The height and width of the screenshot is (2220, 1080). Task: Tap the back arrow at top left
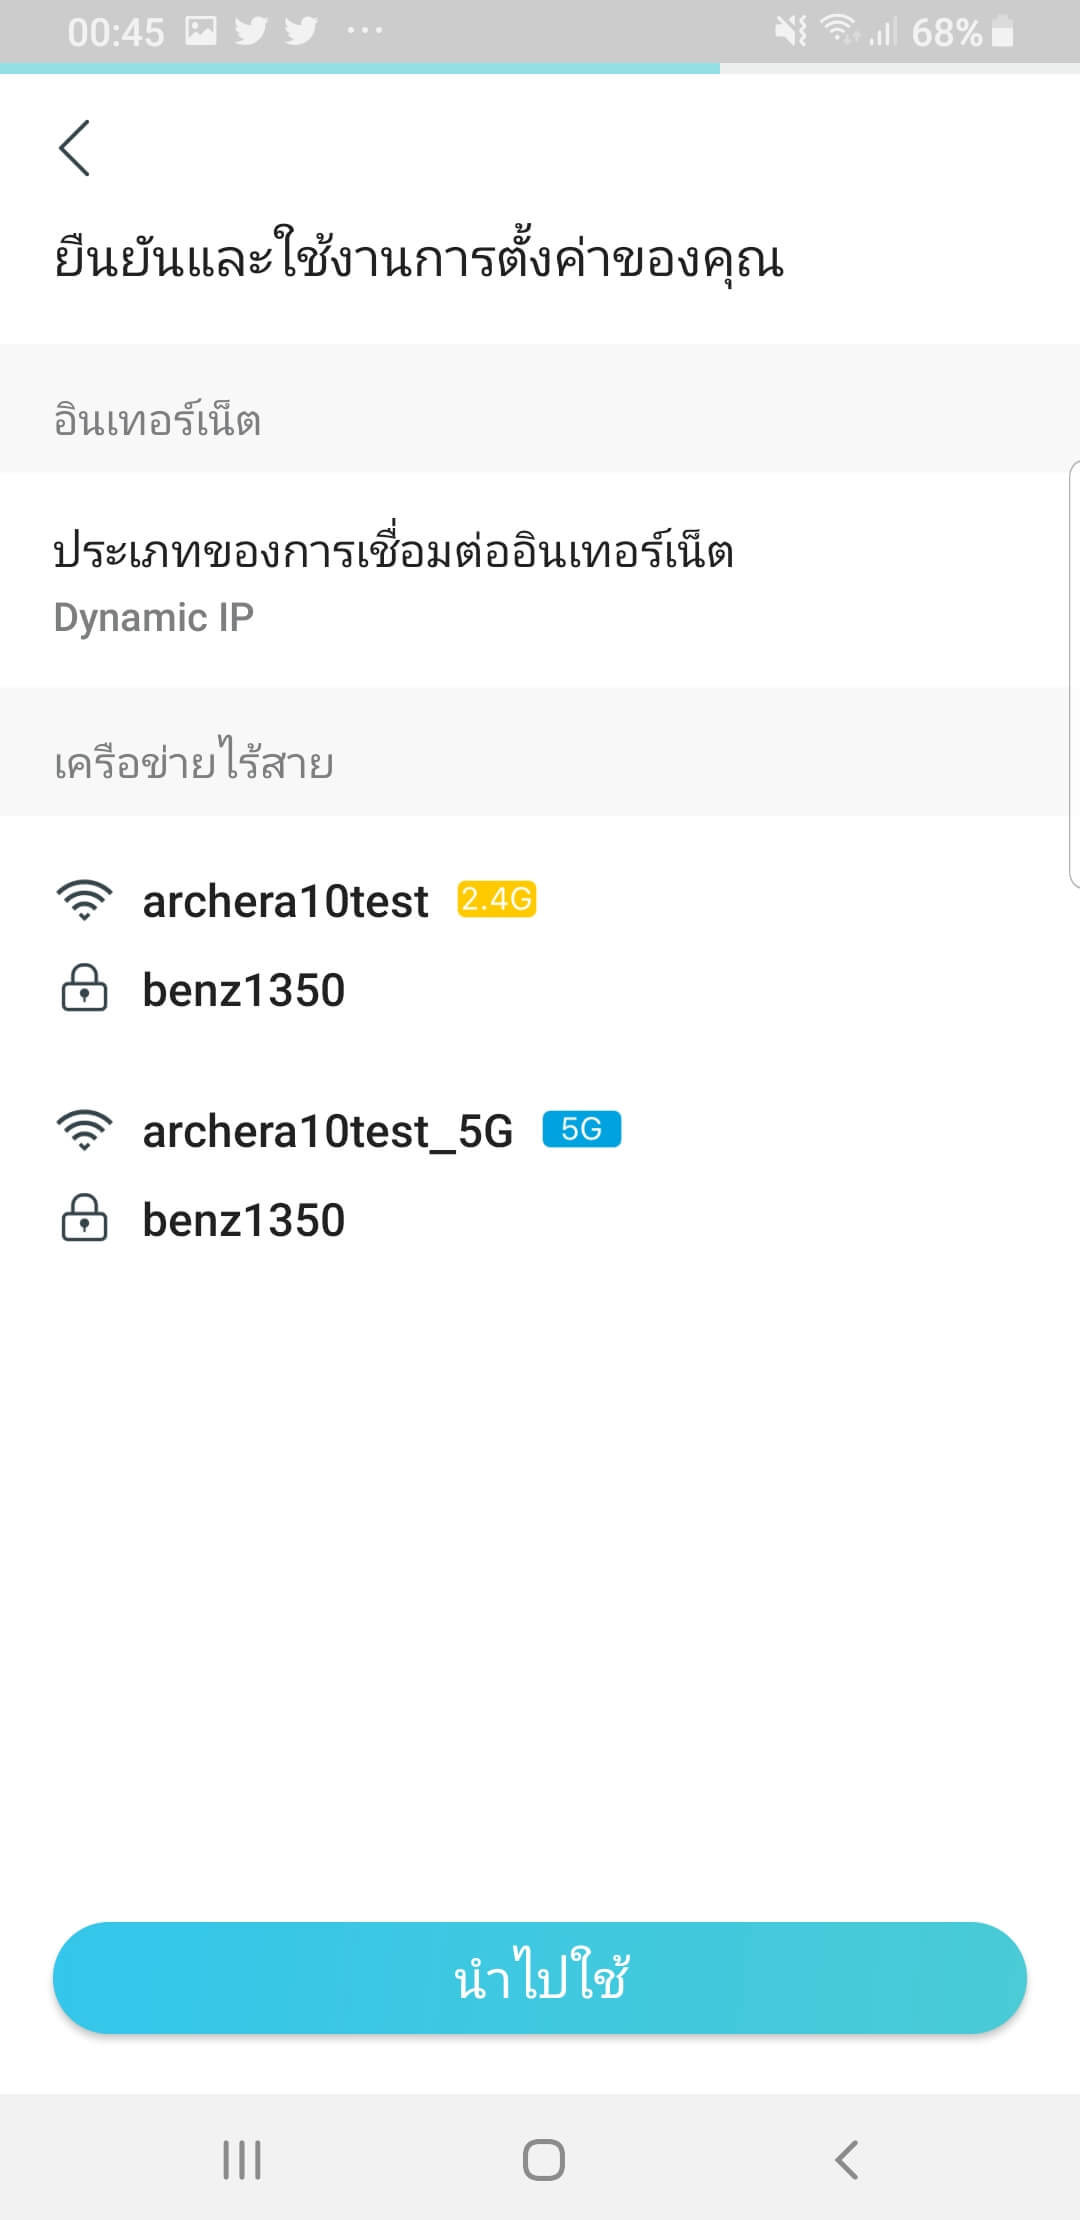75,148
